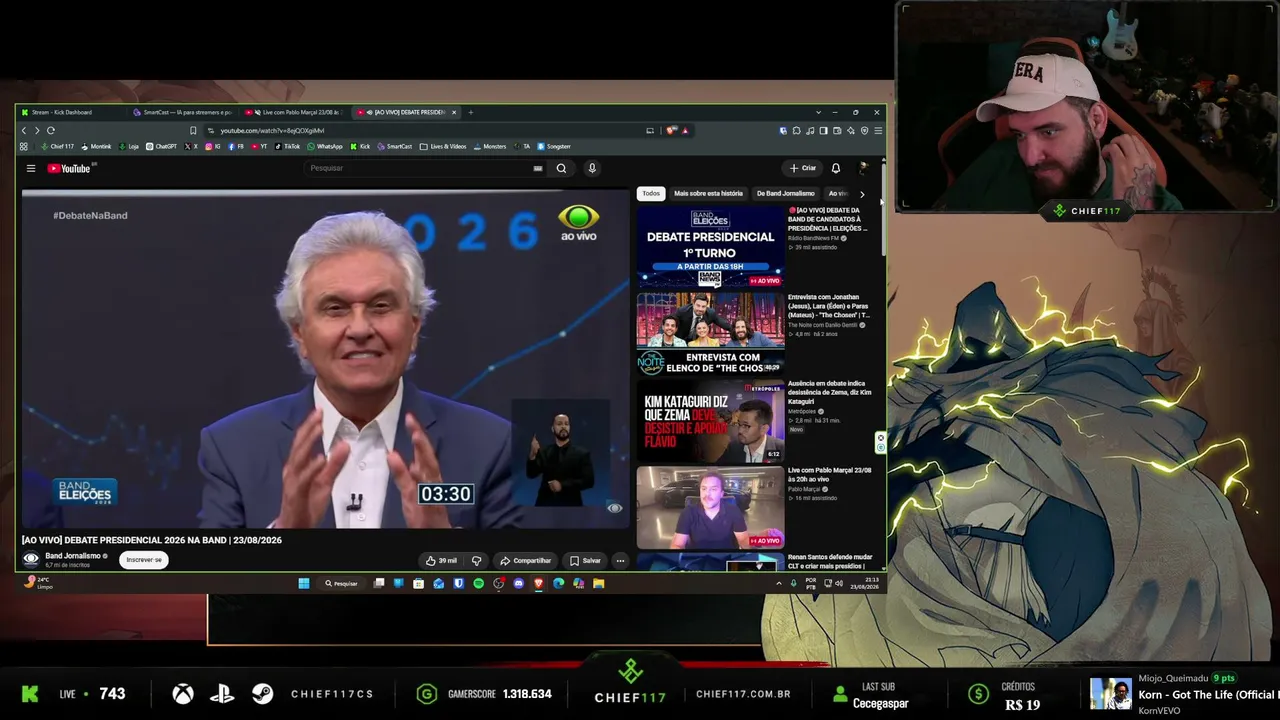Show next filter chips with the arrow

(862, 194)
